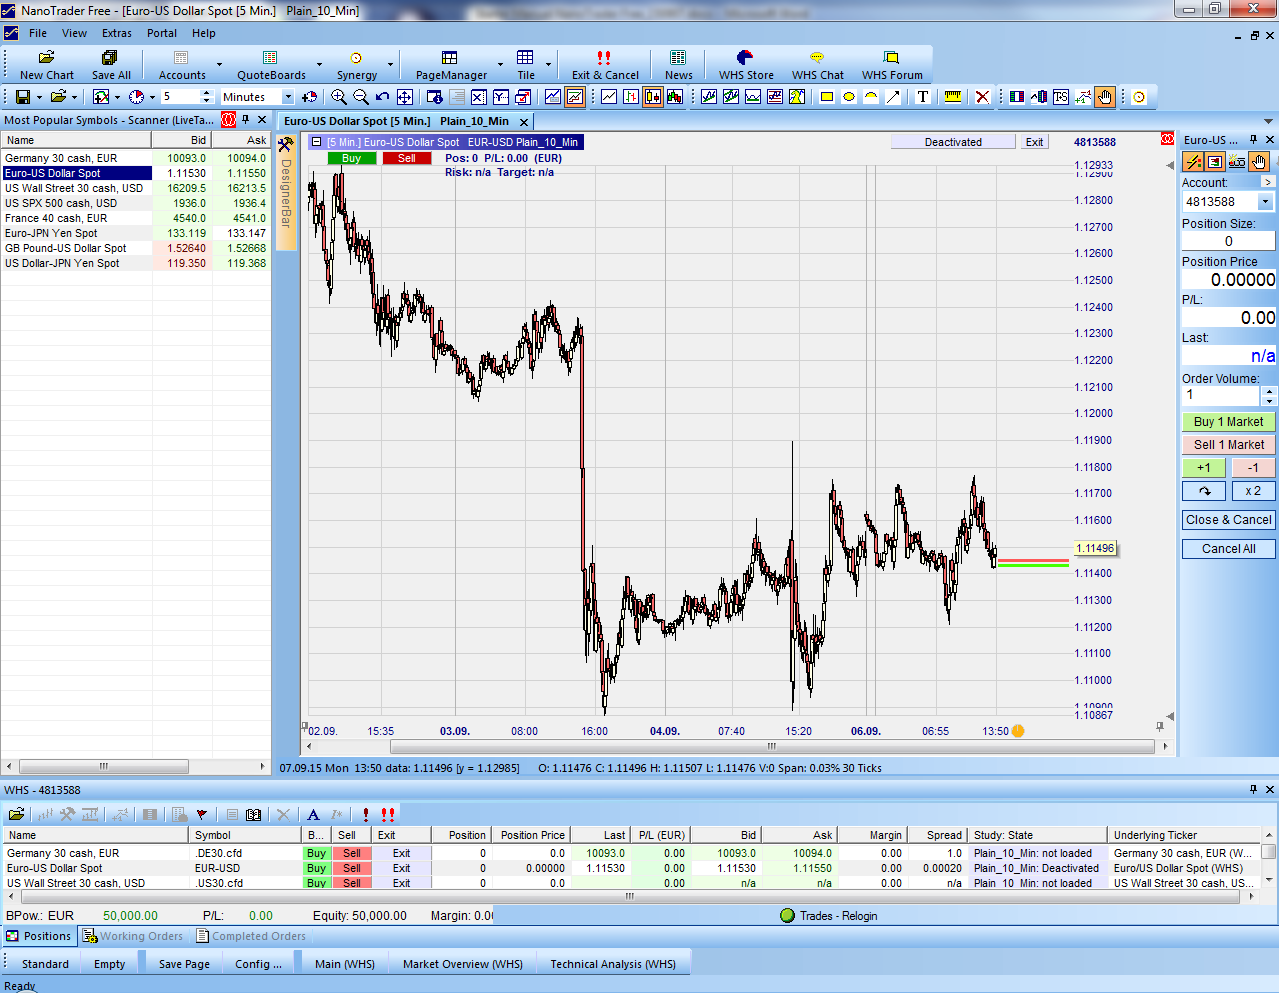Click the zoom out magnifier icon
This screenshot has height=993, width=1279.
coord(361,97)
